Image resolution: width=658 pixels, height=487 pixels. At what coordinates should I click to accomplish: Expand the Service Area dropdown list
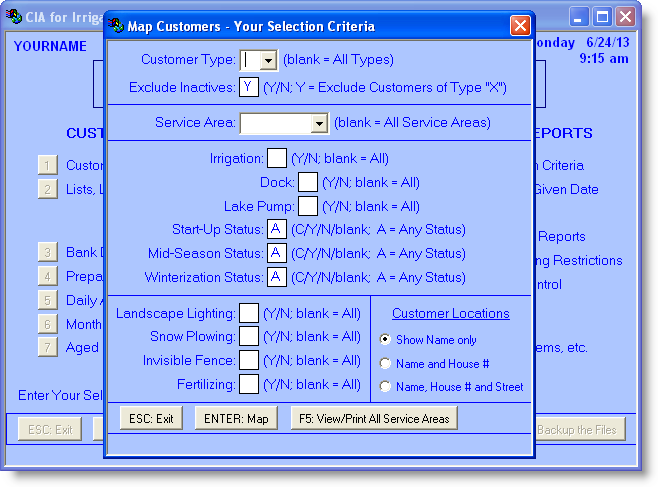pyautogui.click(x=319, y=123)
